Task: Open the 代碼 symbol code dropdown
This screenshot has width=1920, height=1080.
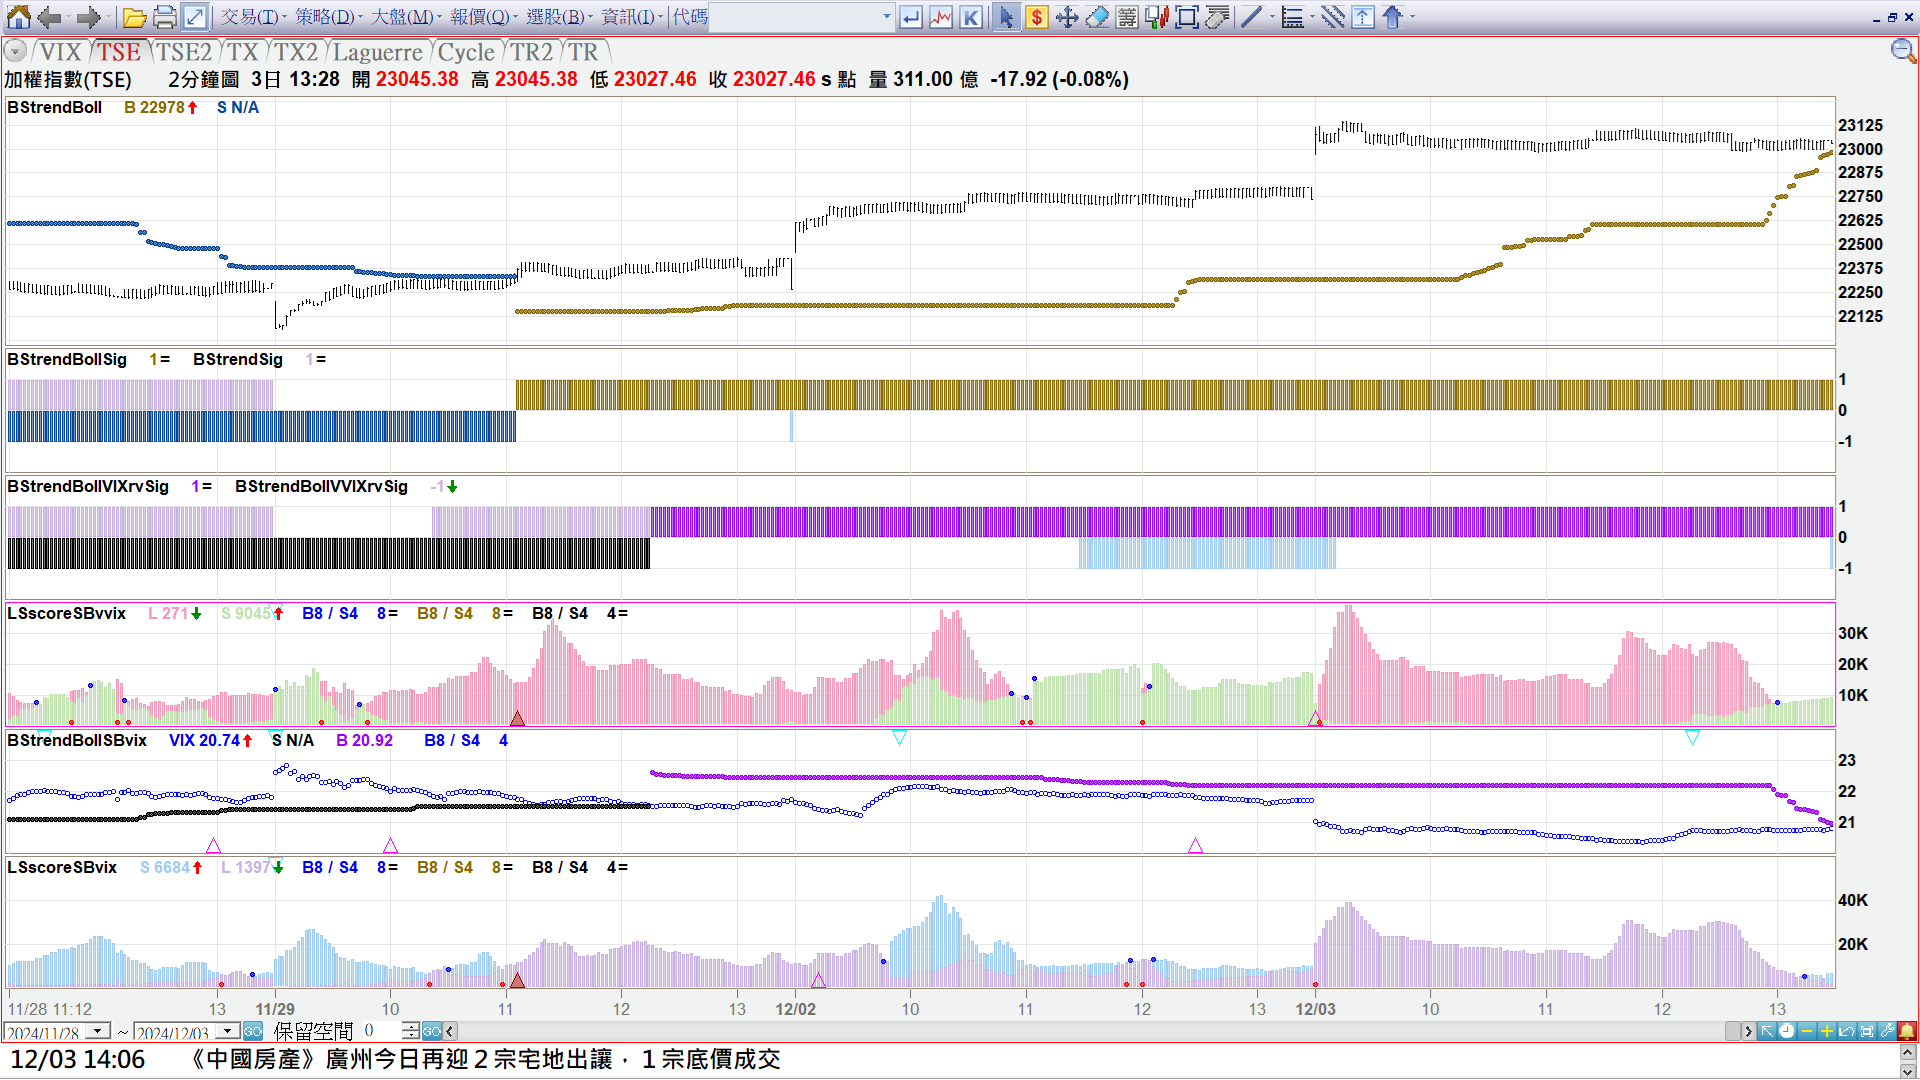Action: tap(886, 17)
